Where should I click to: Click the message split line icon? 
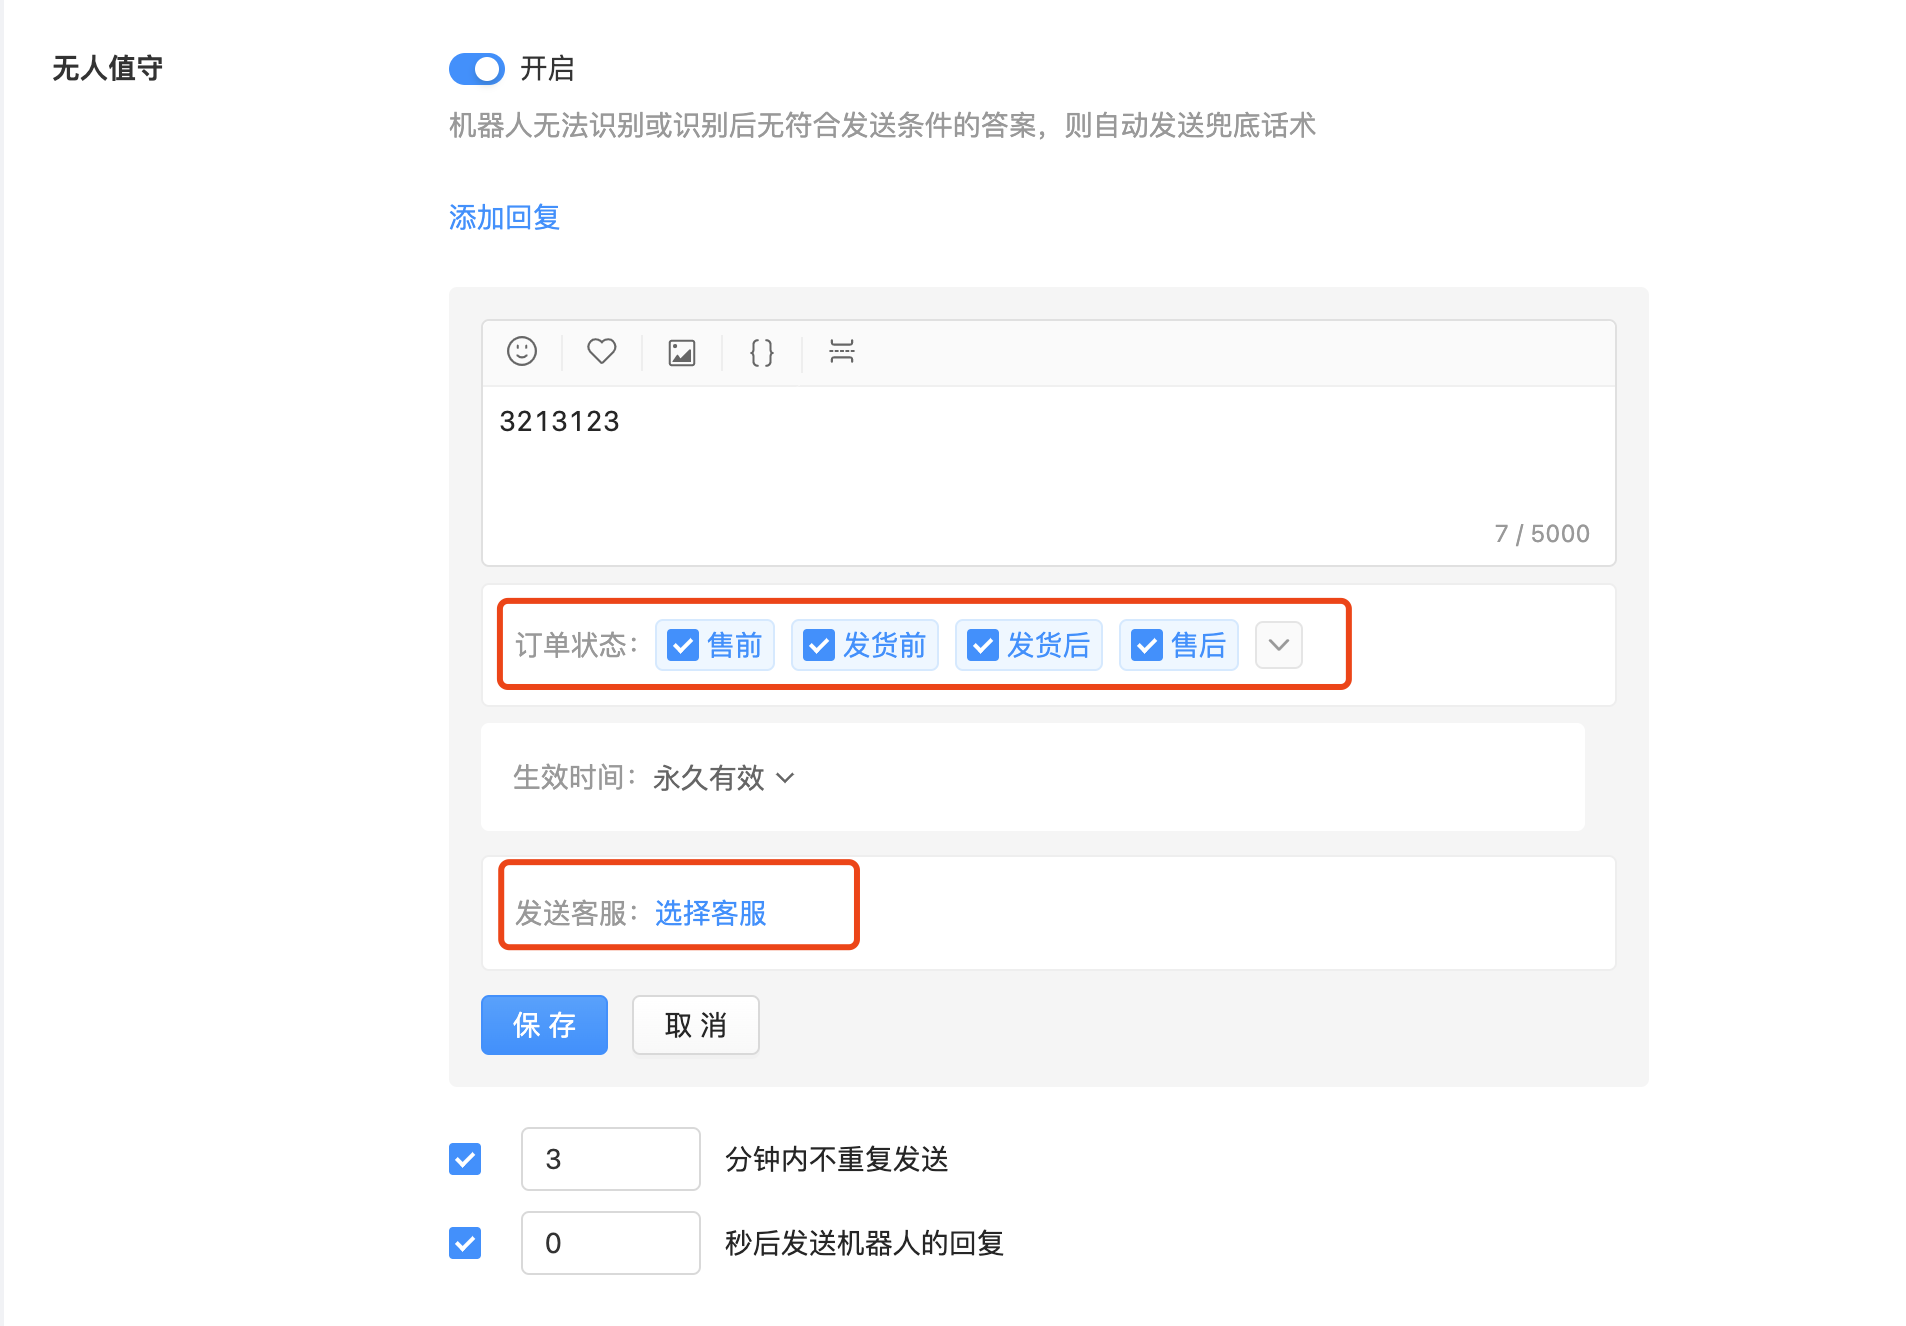point(842,352)
